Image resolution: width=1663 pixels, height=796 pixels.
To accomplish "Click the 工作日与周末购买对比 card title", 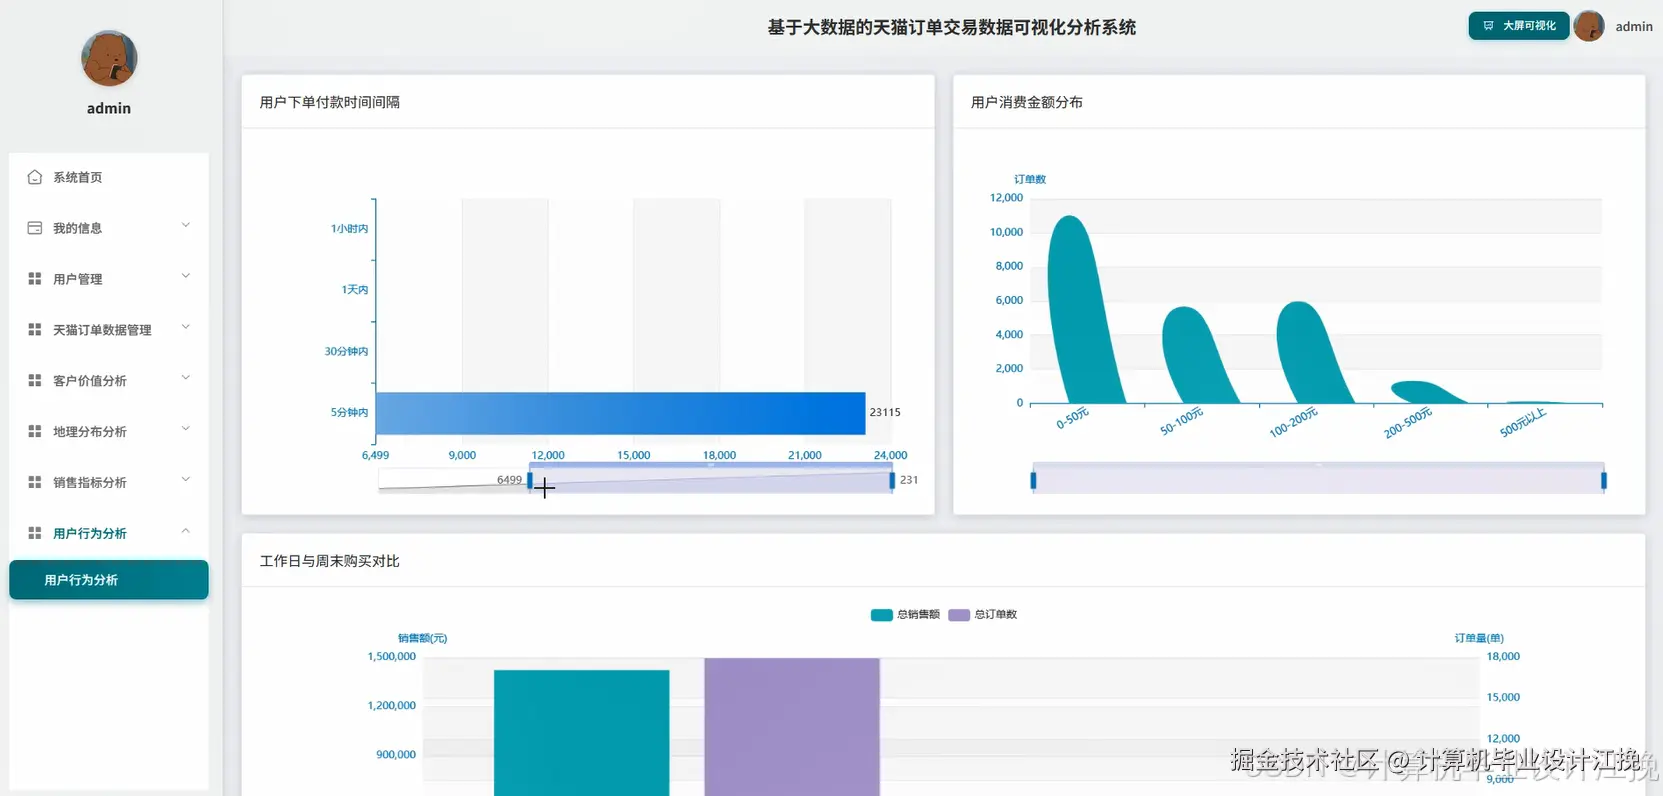I will [x=330, y=561].
